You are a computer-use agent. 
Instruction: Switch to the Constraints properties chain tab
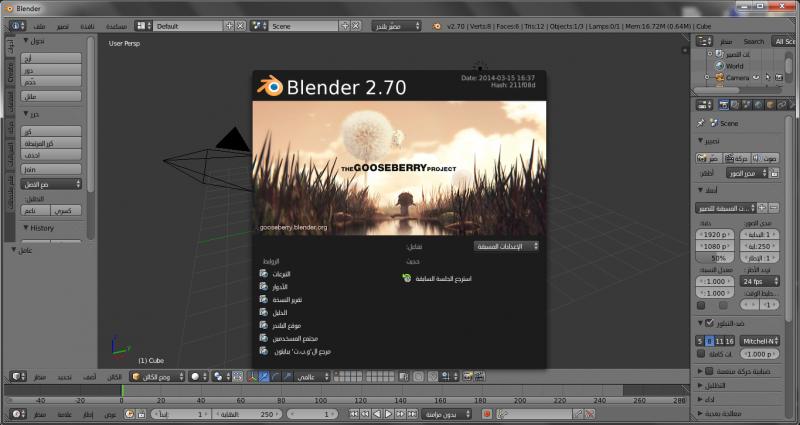[781, 105]
